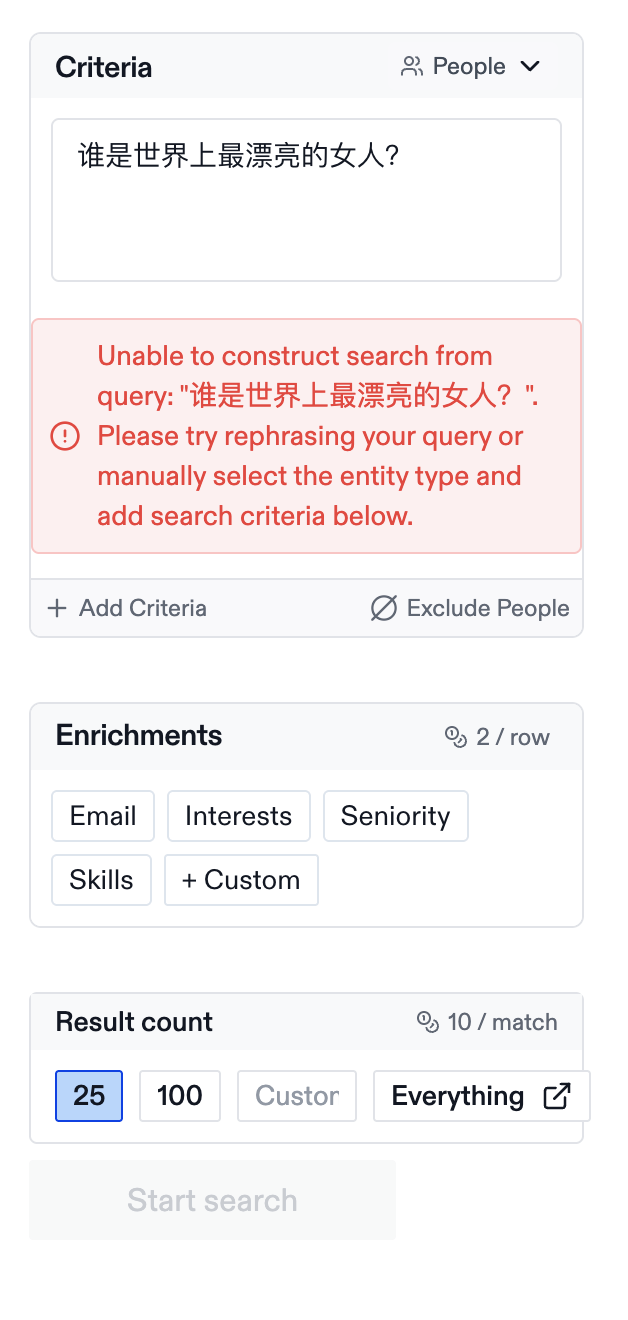Screen dimensions: 628x1320
Task: Enable the Skills enrichment
Action: (x=101, y=880)
